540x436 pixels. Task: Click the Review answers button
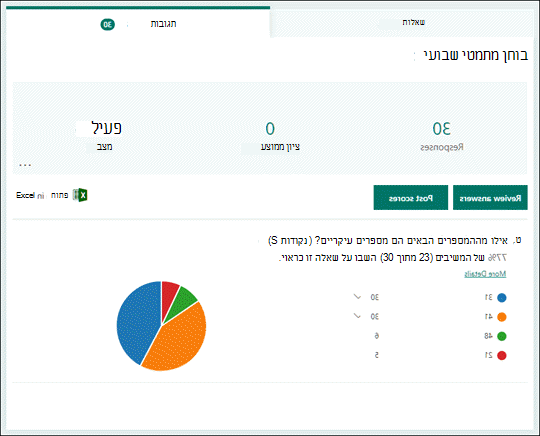click(x=490, y=198)
